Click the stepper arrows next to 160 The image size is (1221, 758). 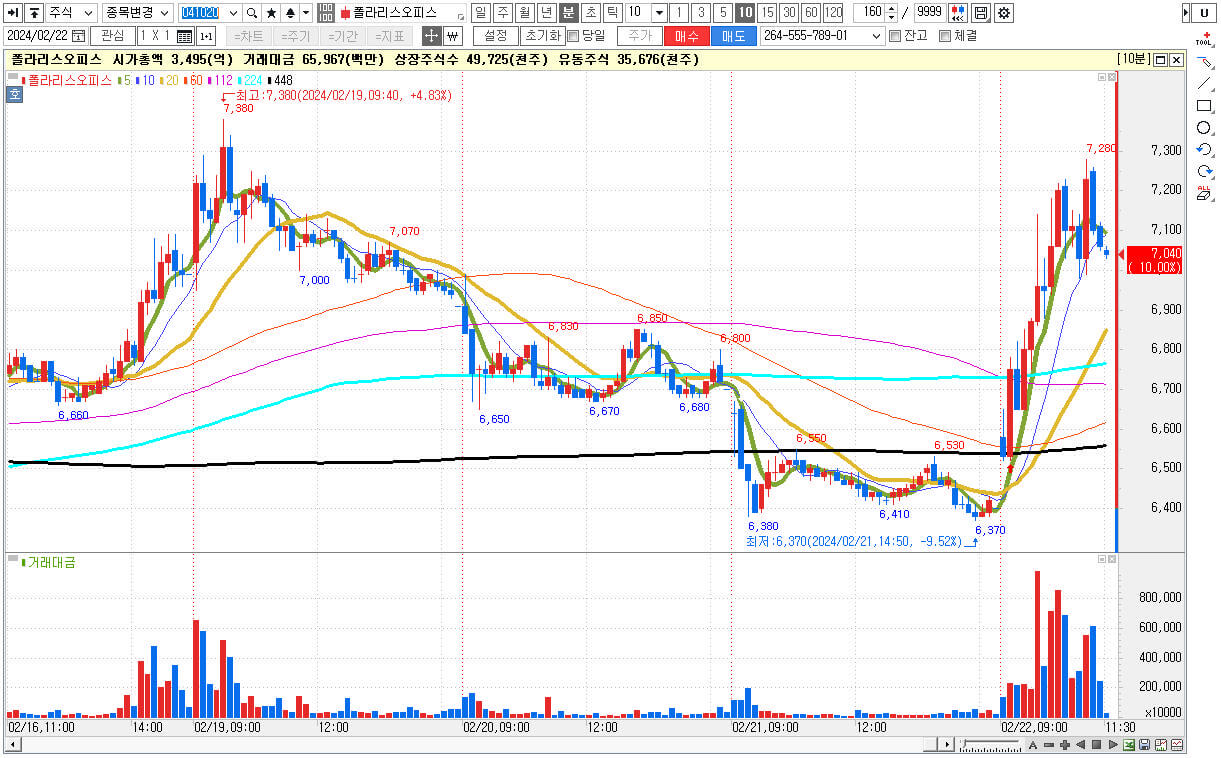tap(892, 13)
